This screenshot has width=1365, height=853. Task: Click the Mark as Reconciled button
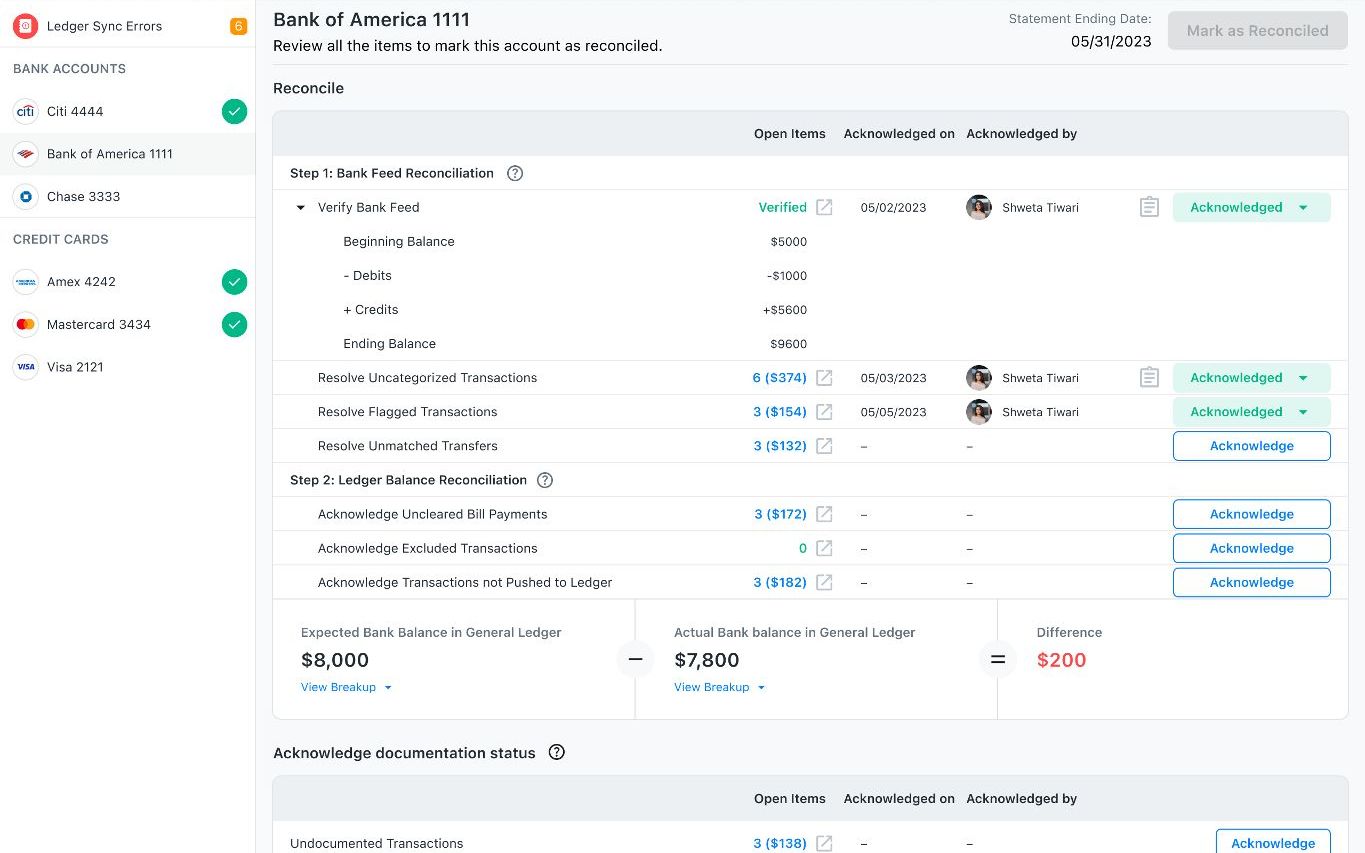1257,31
